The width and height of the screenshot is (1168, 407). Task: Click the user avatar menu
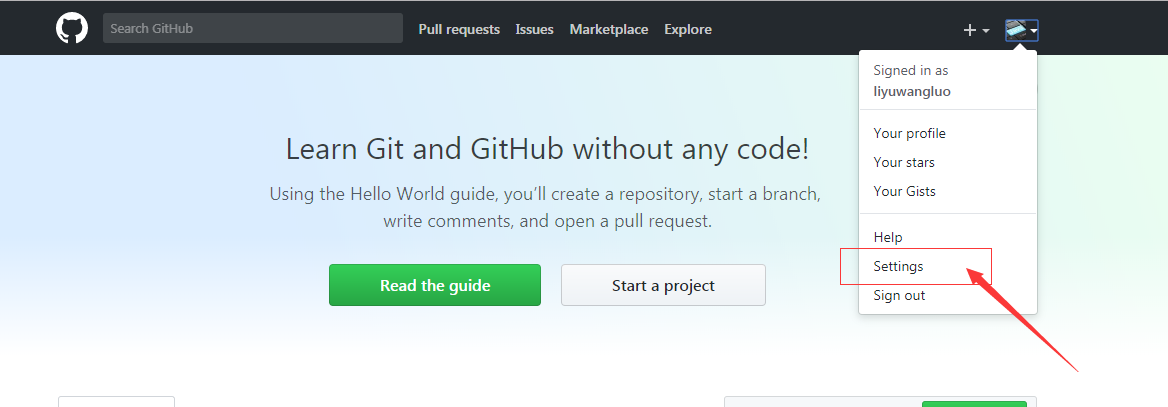click(x=1021, y=30)
